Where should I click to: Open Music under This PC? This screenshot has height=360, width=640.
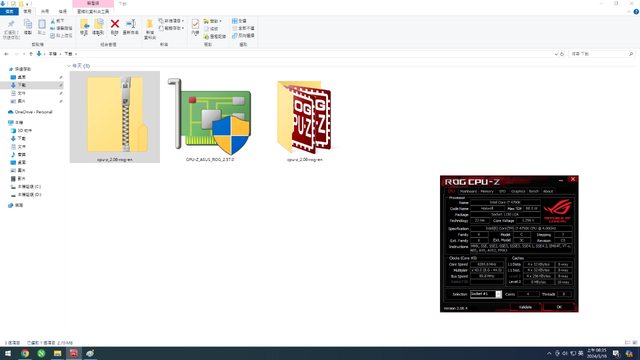click(x=18, y=155)
